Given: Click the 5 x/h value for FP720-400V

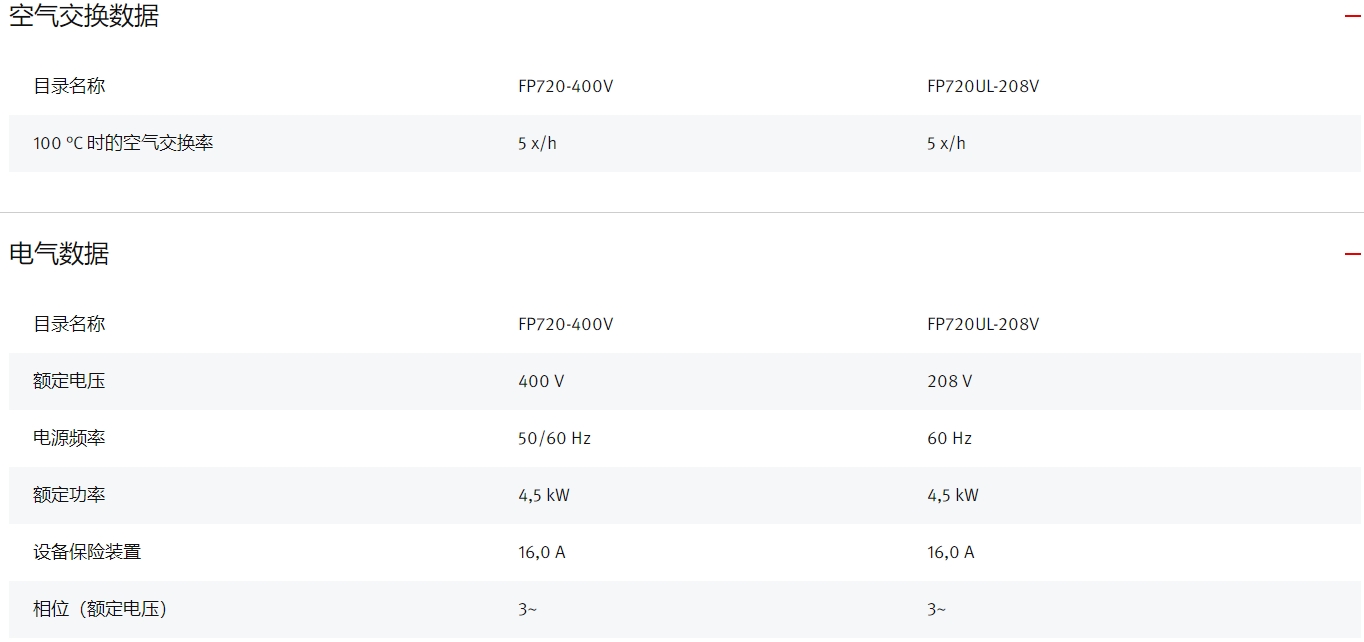Looking at the screenshot, I should [x=537, y=143].
